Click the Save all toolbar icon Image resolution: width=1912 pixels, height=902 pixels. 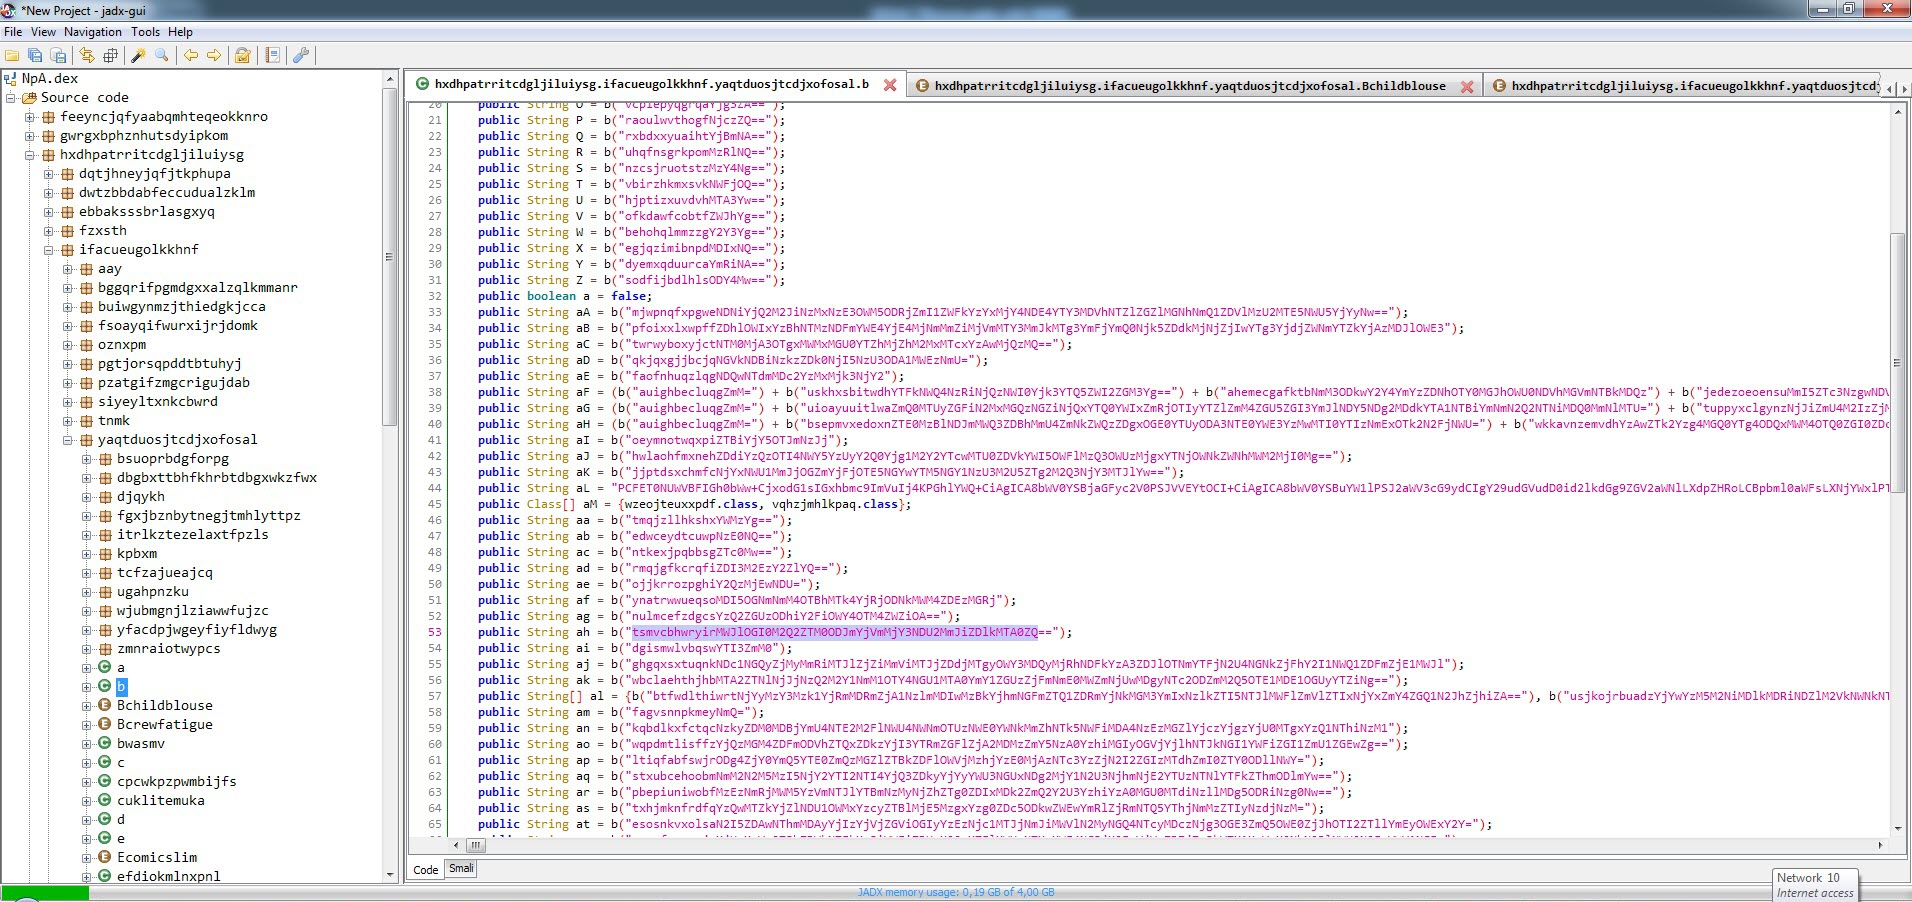[x=35, y=55]
